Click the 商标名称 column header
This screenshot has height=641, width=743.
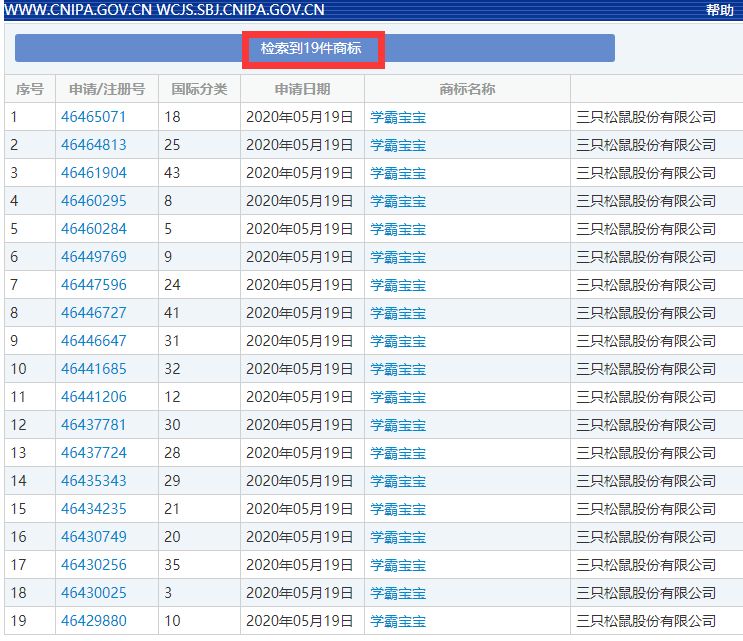pyautogui.click(x=467, y=89)
